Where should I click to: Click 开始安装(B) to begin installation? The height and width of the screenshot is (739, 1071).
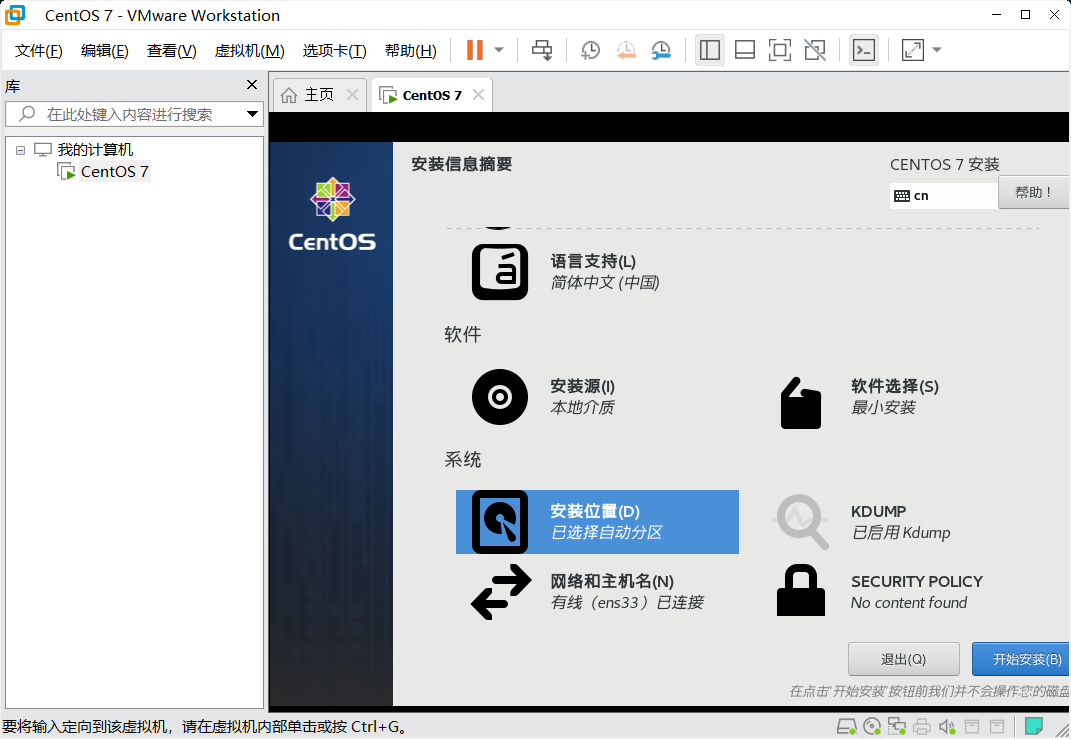pos(1021,659)
